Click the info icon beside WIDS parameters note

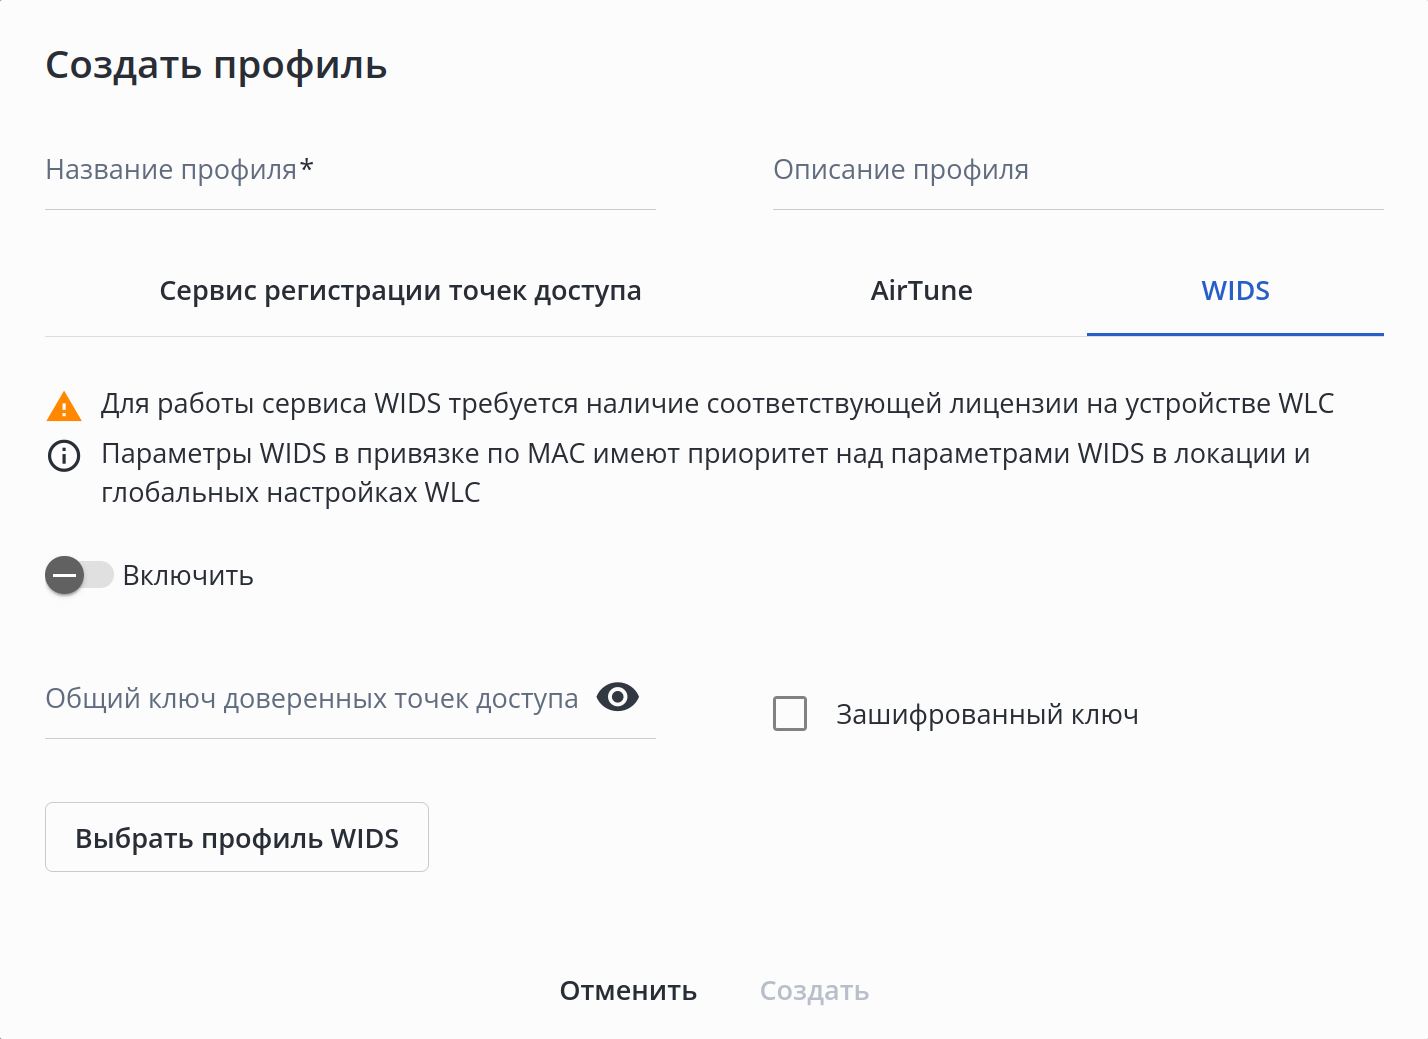coord(64,456)
